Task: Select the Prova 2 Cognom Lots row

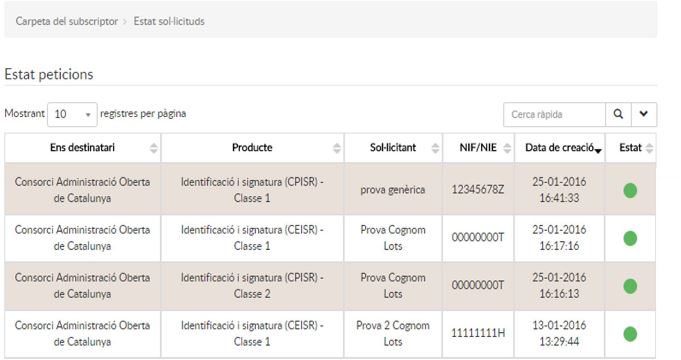Action: [330, 334]
